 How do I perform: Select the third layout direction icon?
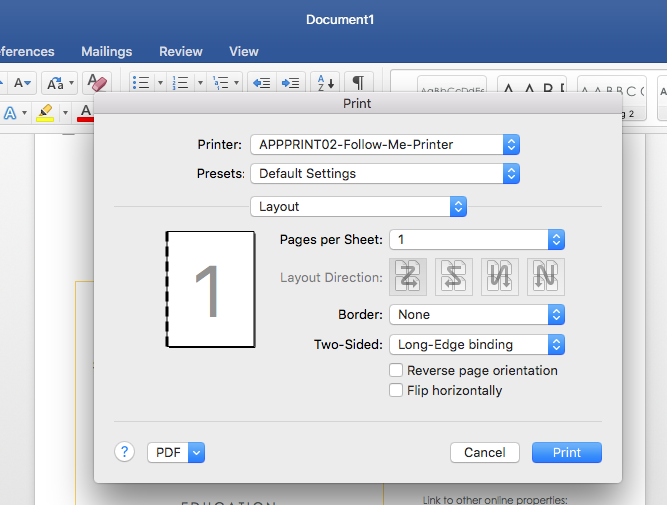[x=500, y=277]
